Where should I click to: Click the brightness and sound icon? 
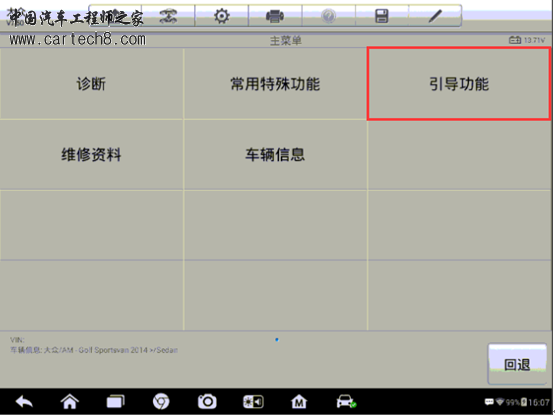coord(253,402)
